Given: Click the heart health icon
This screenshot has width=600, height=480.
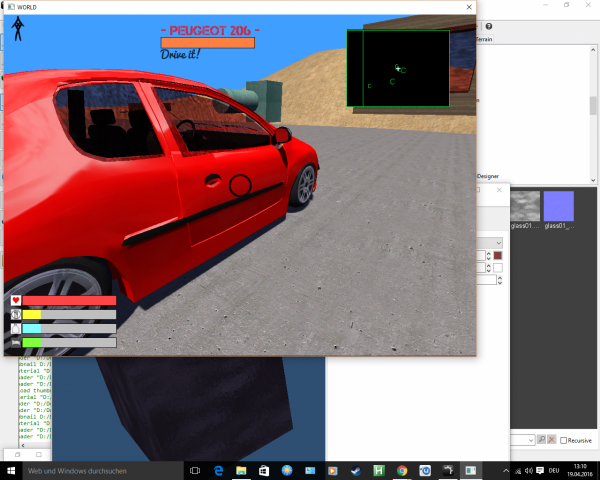Looking at the screenshot, I should 16,300.
